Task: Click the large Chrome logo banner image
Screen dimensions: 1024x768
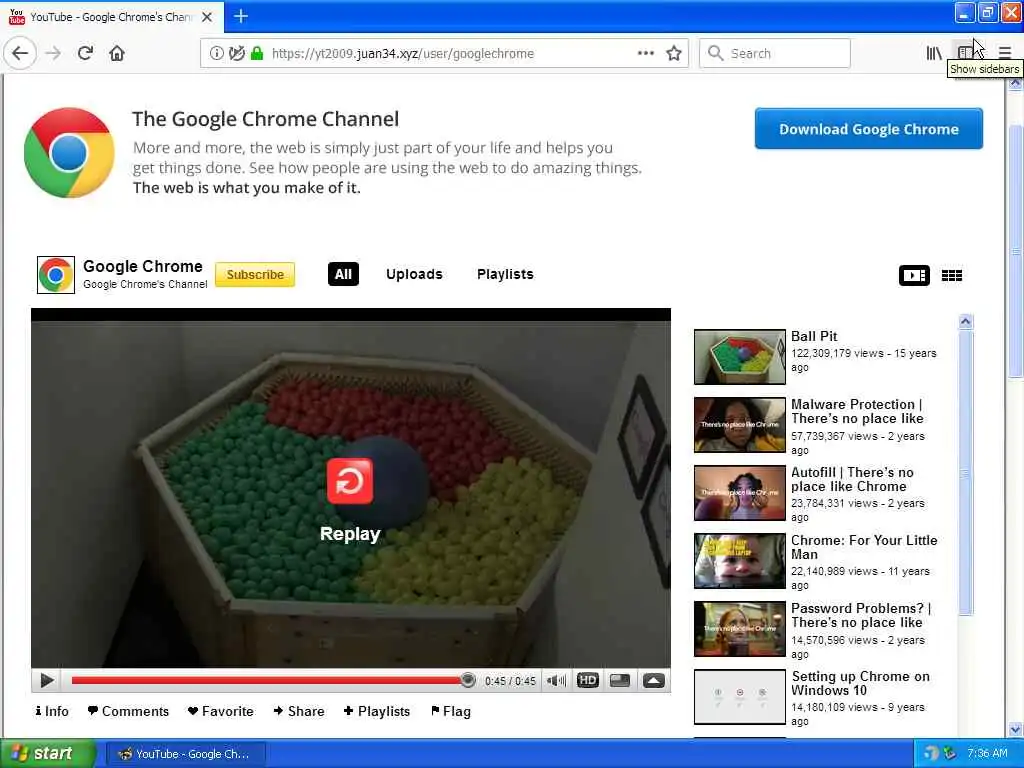Action: (69, 153)
